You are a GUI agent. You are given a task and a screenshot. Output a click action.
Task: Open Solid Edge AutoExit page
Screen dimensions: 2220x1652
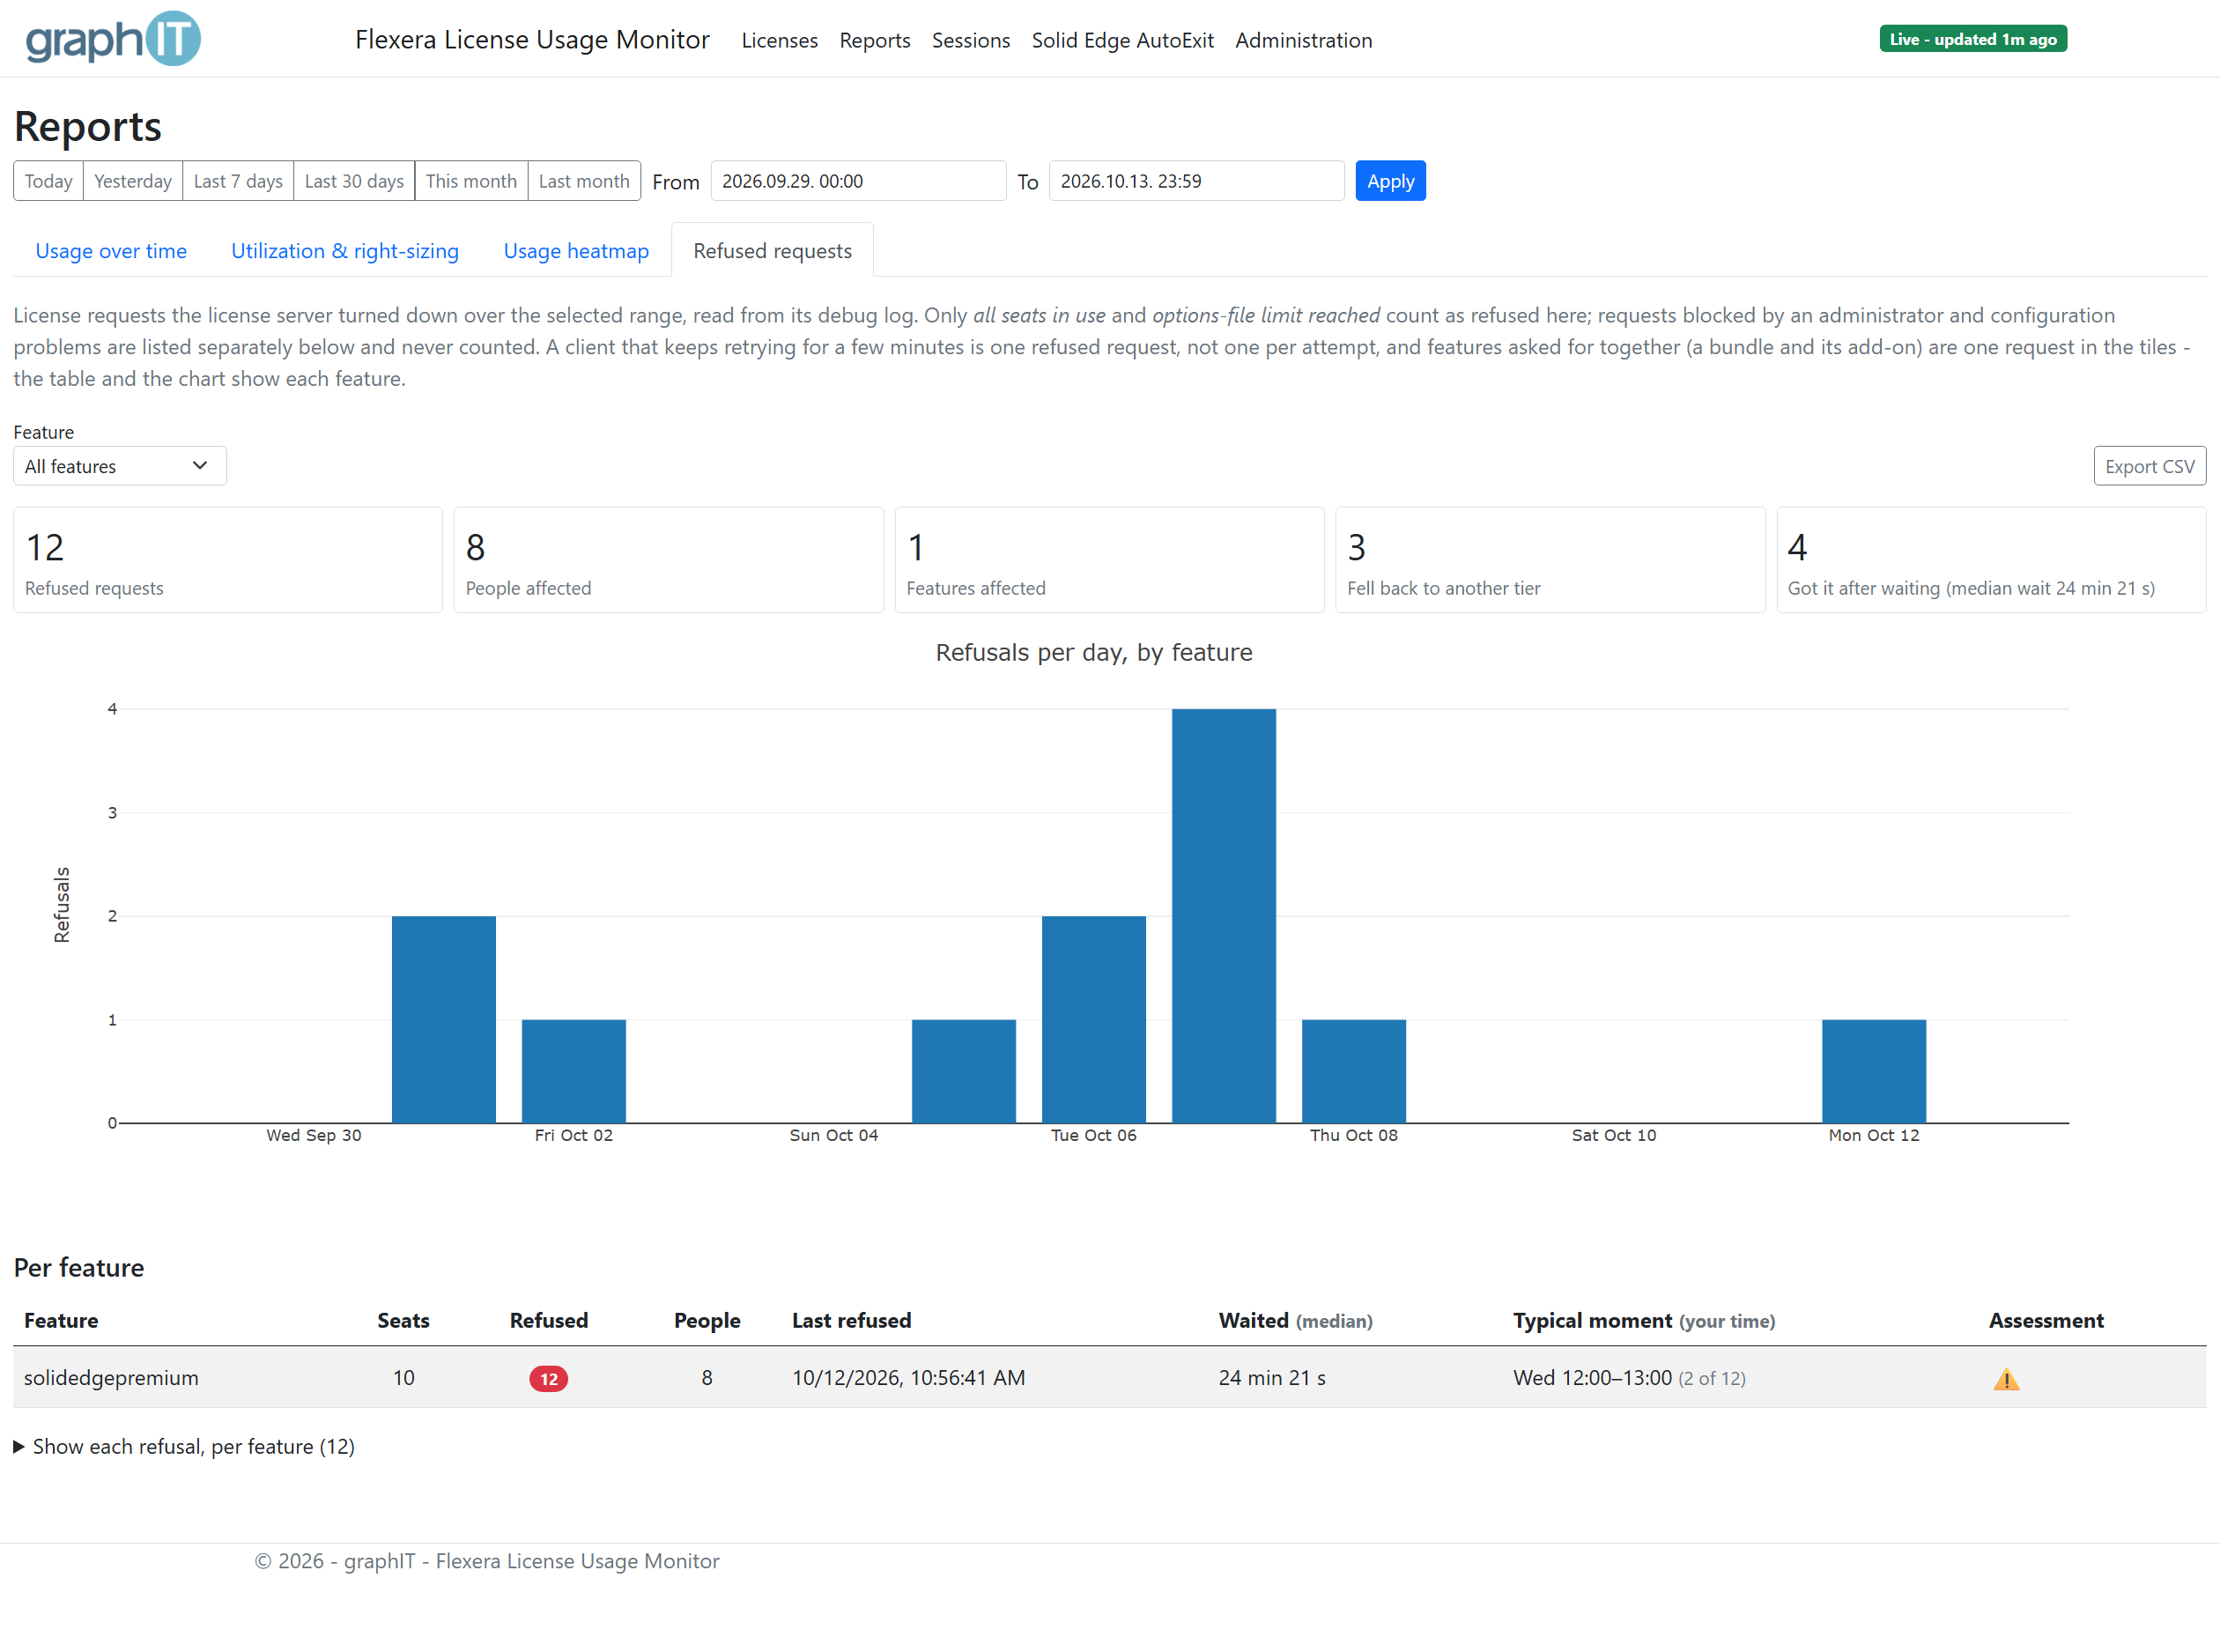1122,40
